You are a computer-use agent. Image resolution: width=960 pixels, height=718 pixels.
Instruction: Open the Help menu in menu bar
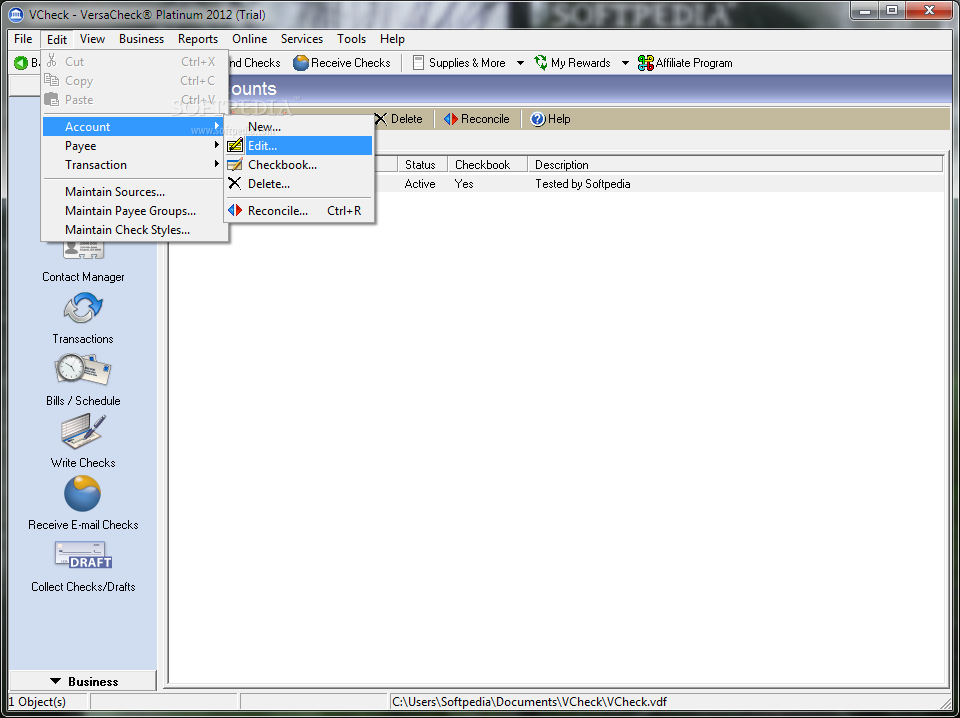click(392, 39)
